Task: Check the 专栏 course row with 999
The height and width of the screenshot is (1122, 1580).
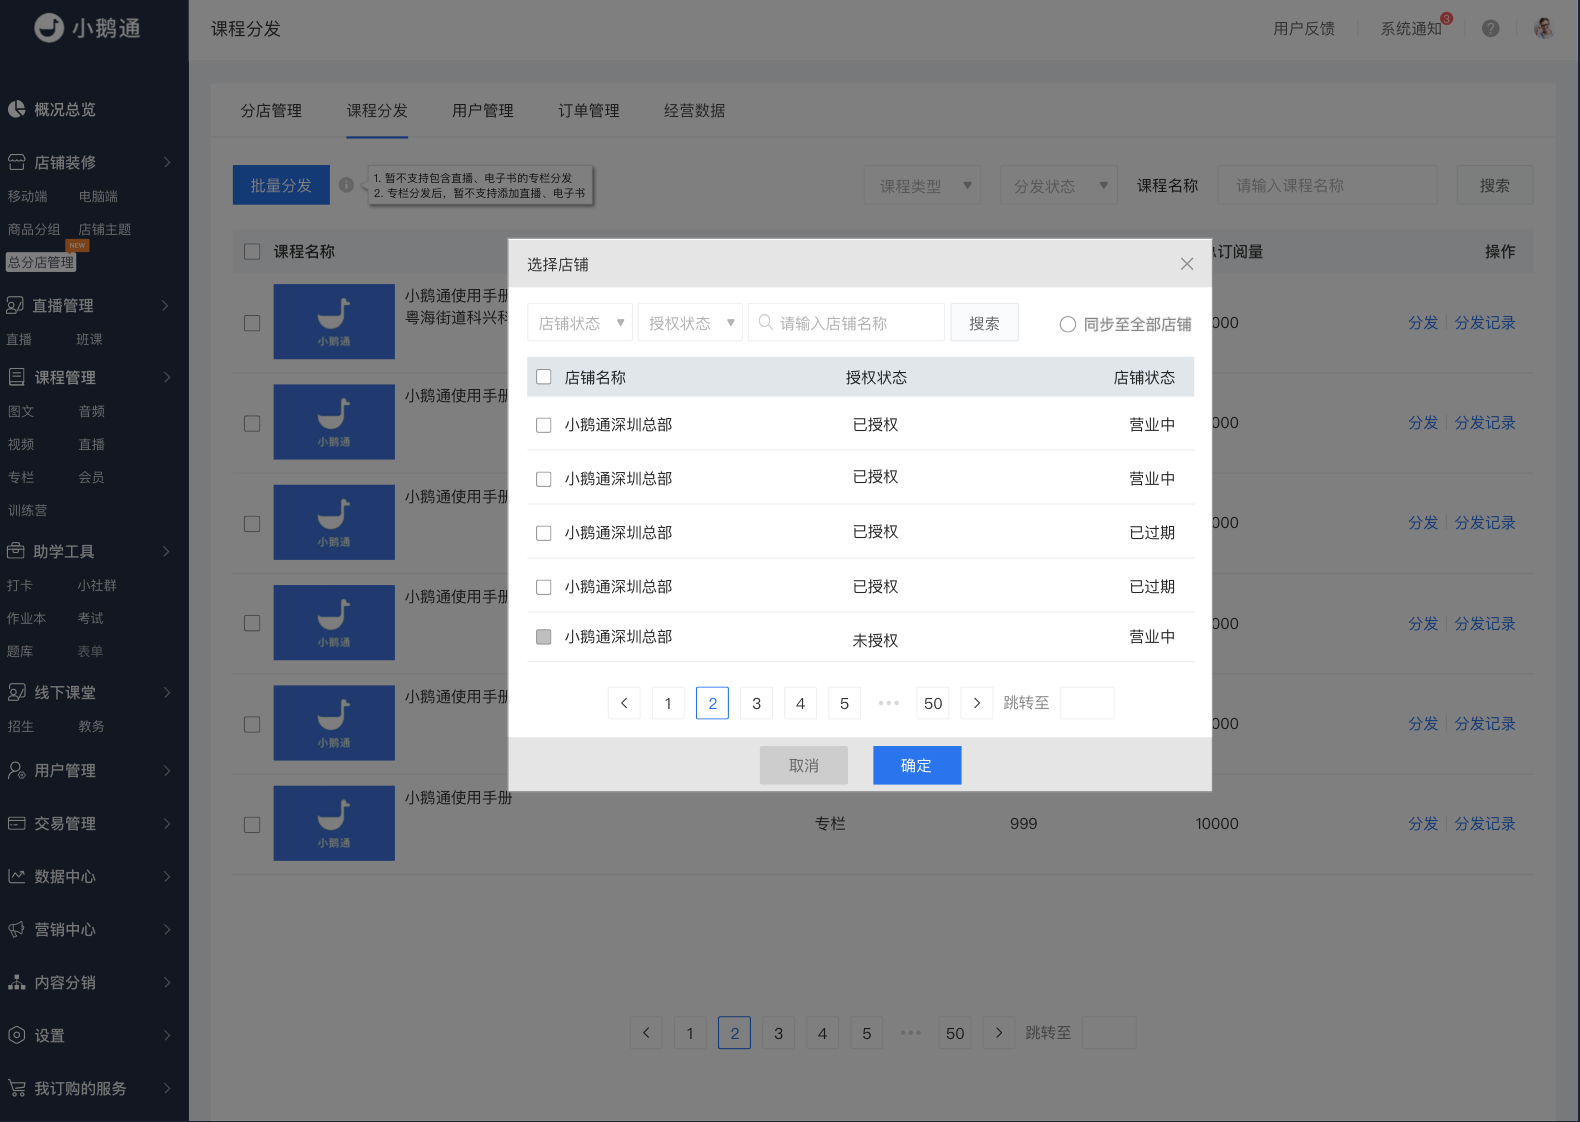Action: click(x=252, y=825)
